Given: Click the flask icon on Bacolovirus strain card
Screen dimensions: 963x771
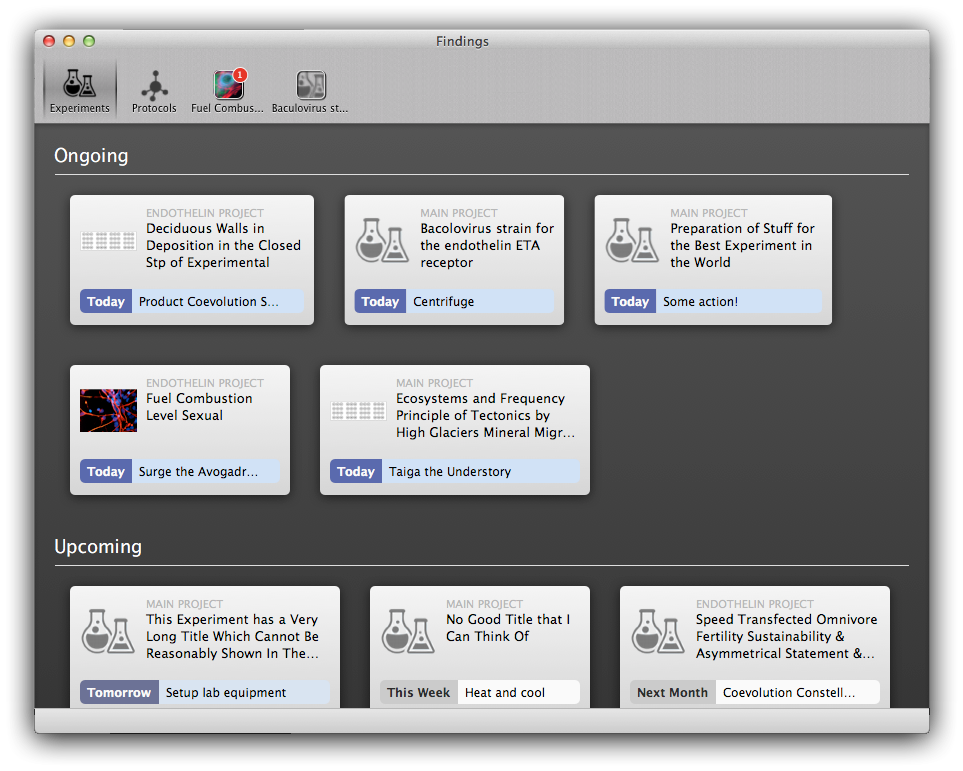Looking at the screenshot, I should (382, 240).
